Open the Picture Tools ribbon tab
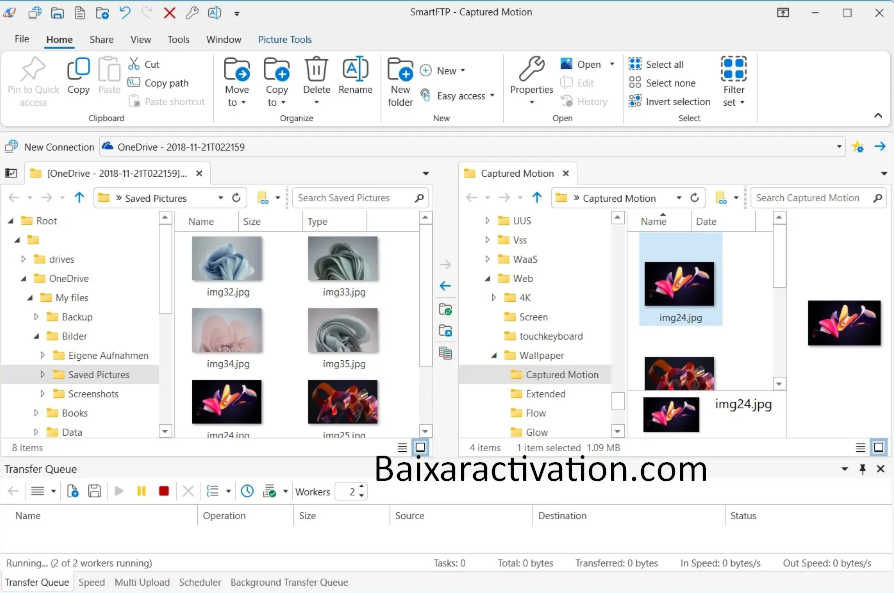Viewport: 894px width, 593px height. point(284,40)
